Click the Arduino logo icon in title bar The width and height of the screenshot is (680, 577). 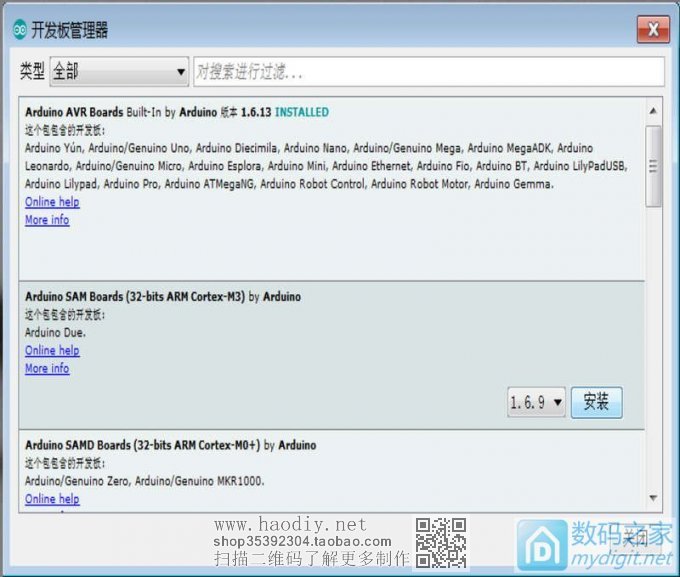19,31
